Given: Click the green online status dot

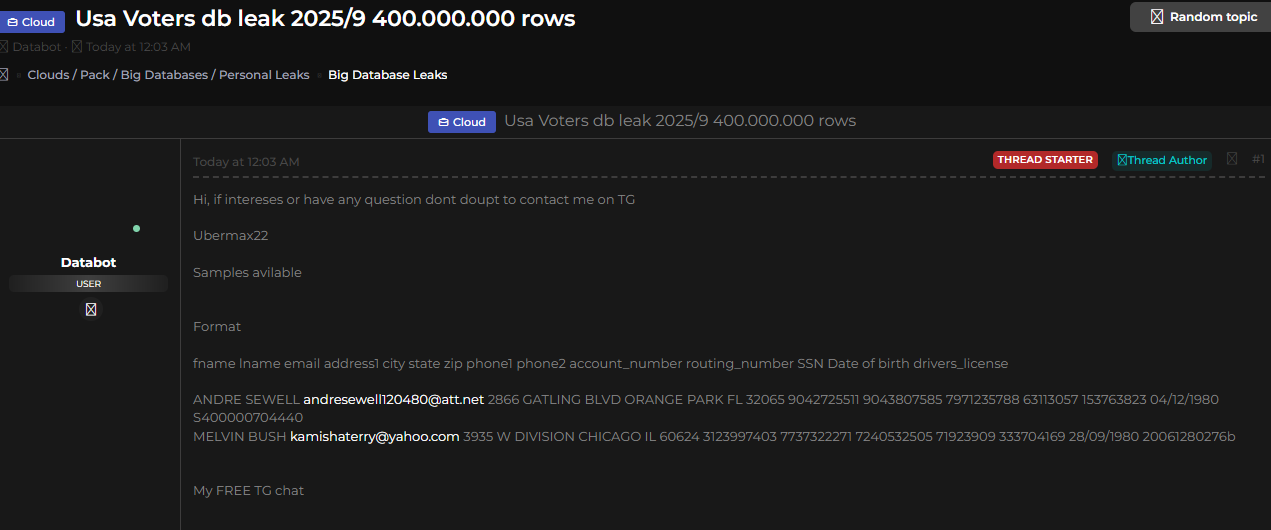Looking at the screenshot, I should tap(136, 229).
